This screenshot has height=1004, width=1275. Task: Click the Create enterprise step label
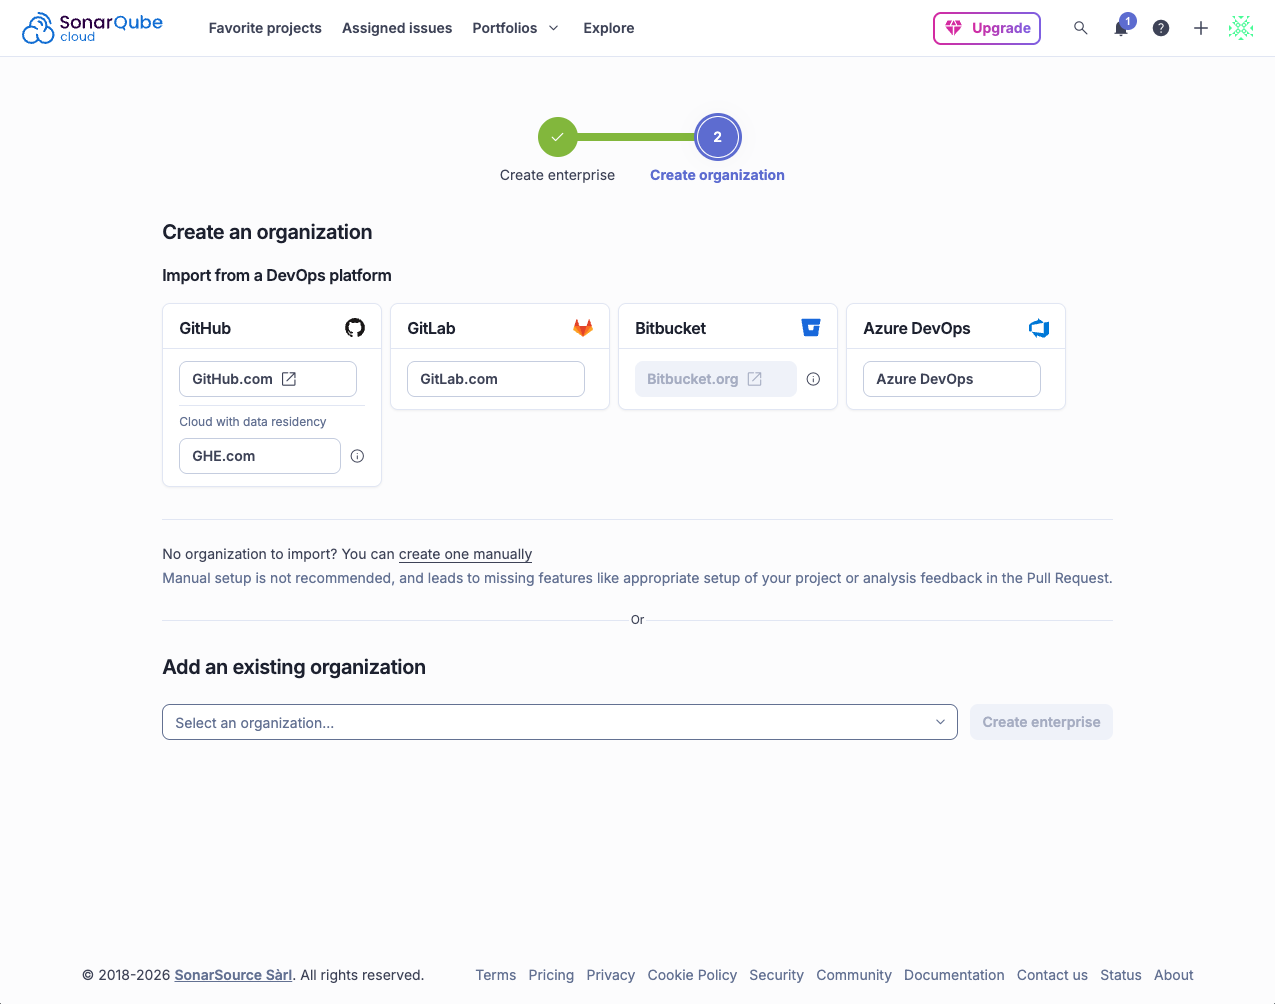click(x=557, y=175)
